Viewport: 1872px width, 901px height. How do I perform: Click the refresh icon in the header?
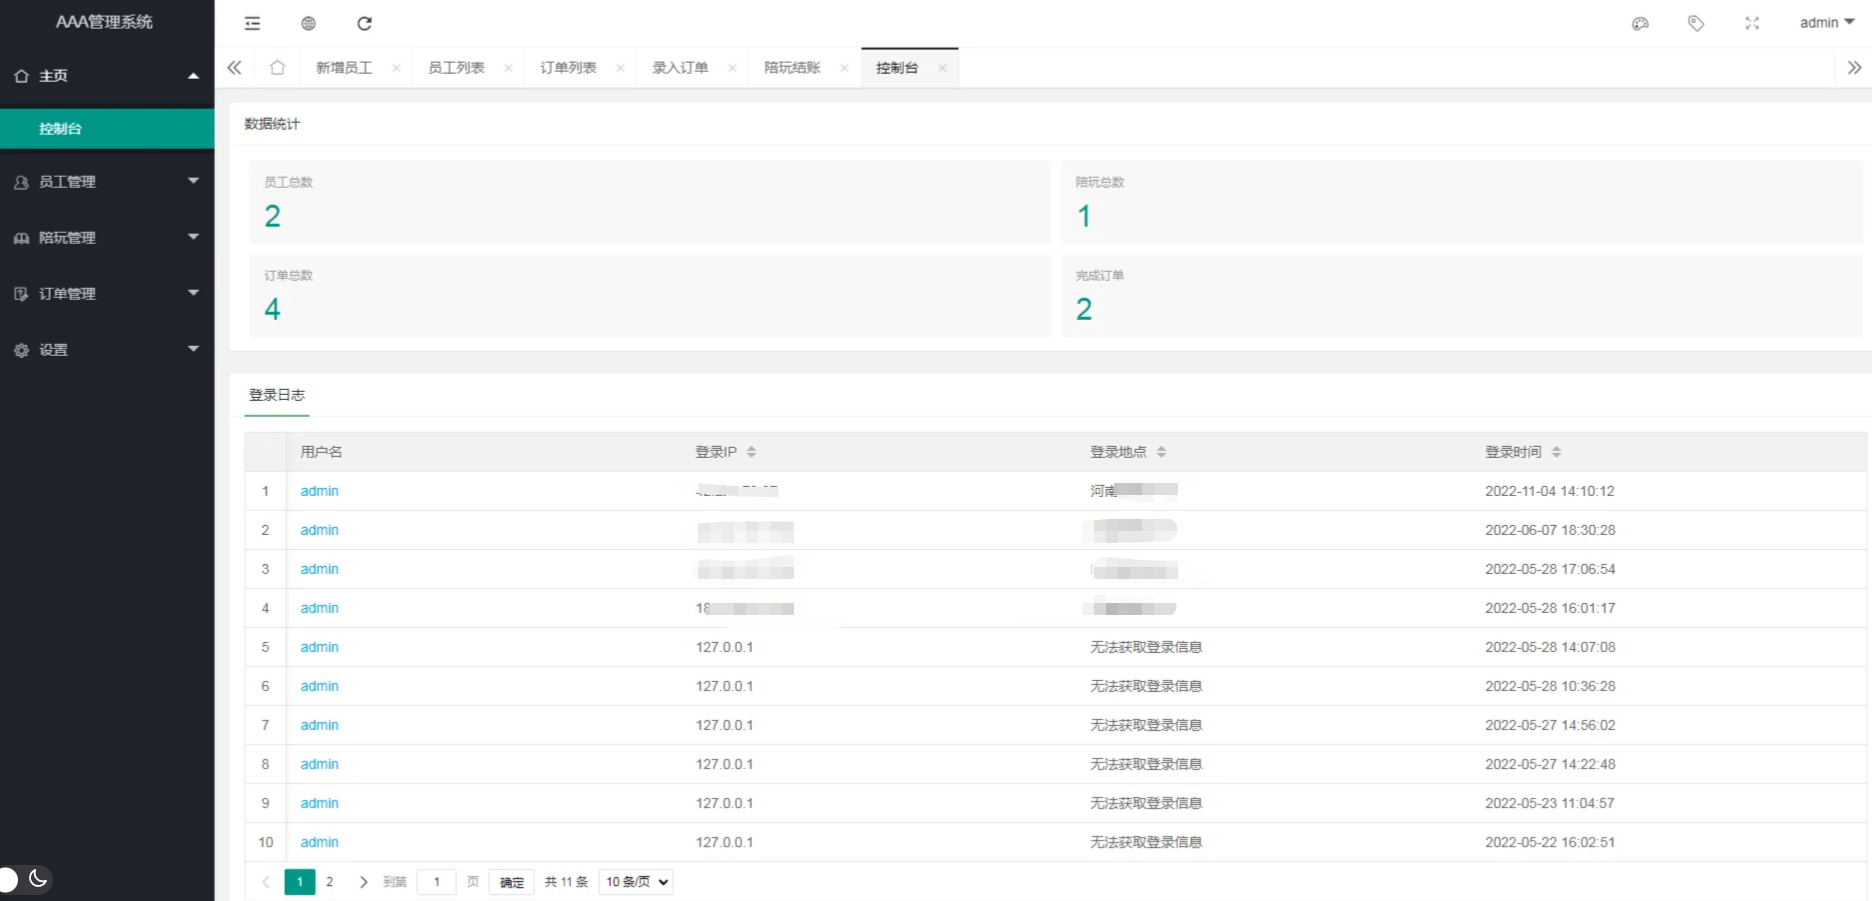pyautogui.click(x=364, y=23)
